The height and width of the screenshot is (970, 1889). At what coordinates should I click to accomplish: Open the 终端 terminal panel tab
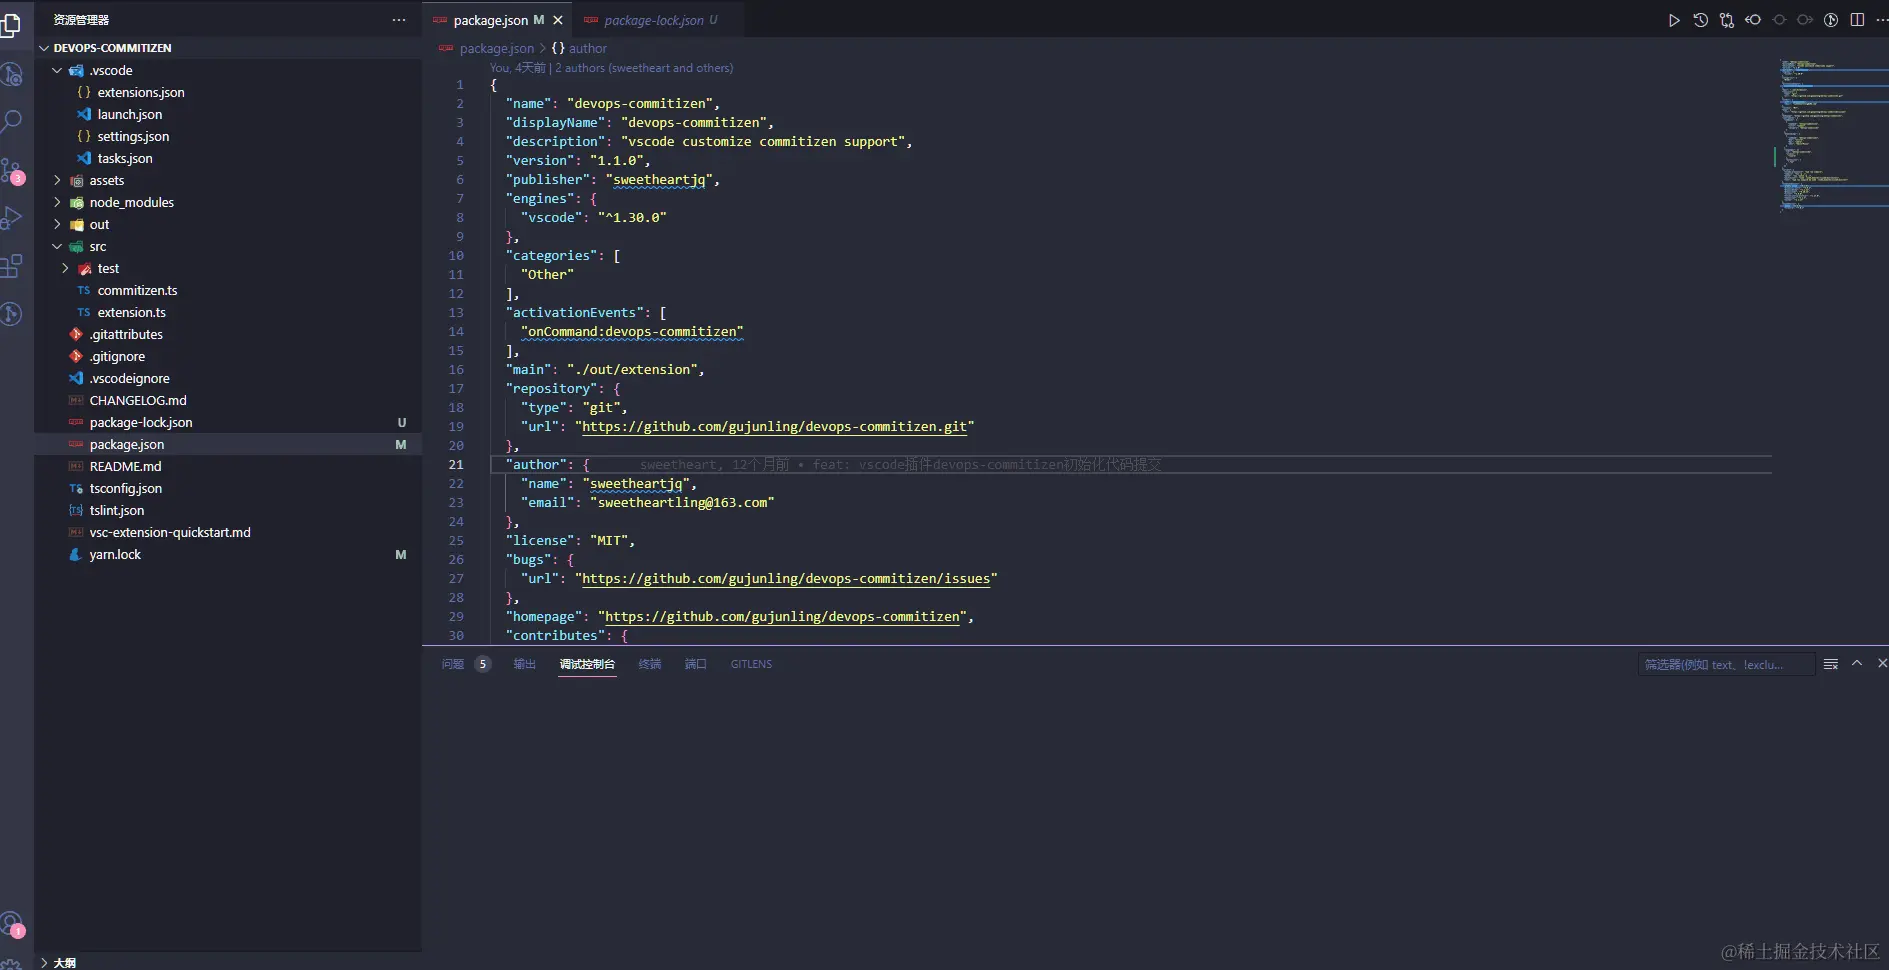coord(650,664)
